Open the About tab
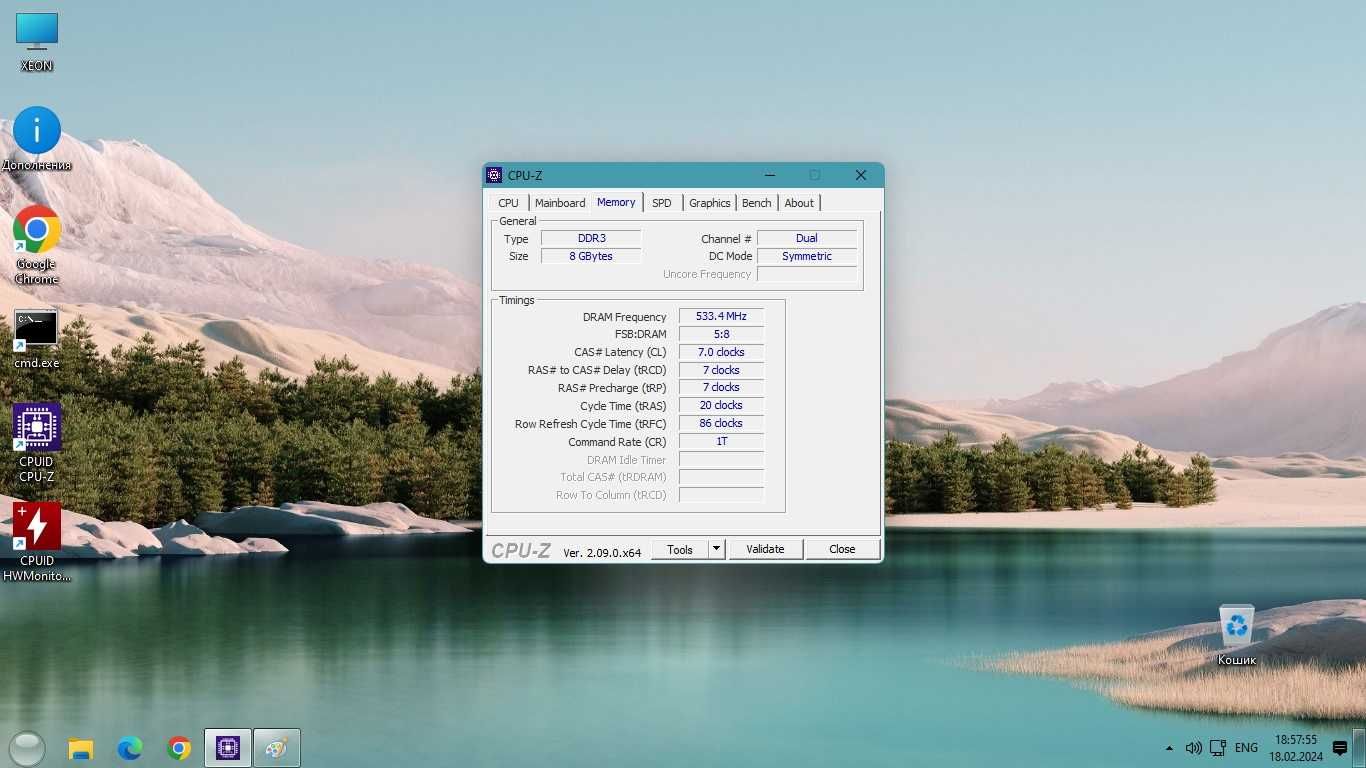The image size is (1366, 768). click(x=799, y=203)
